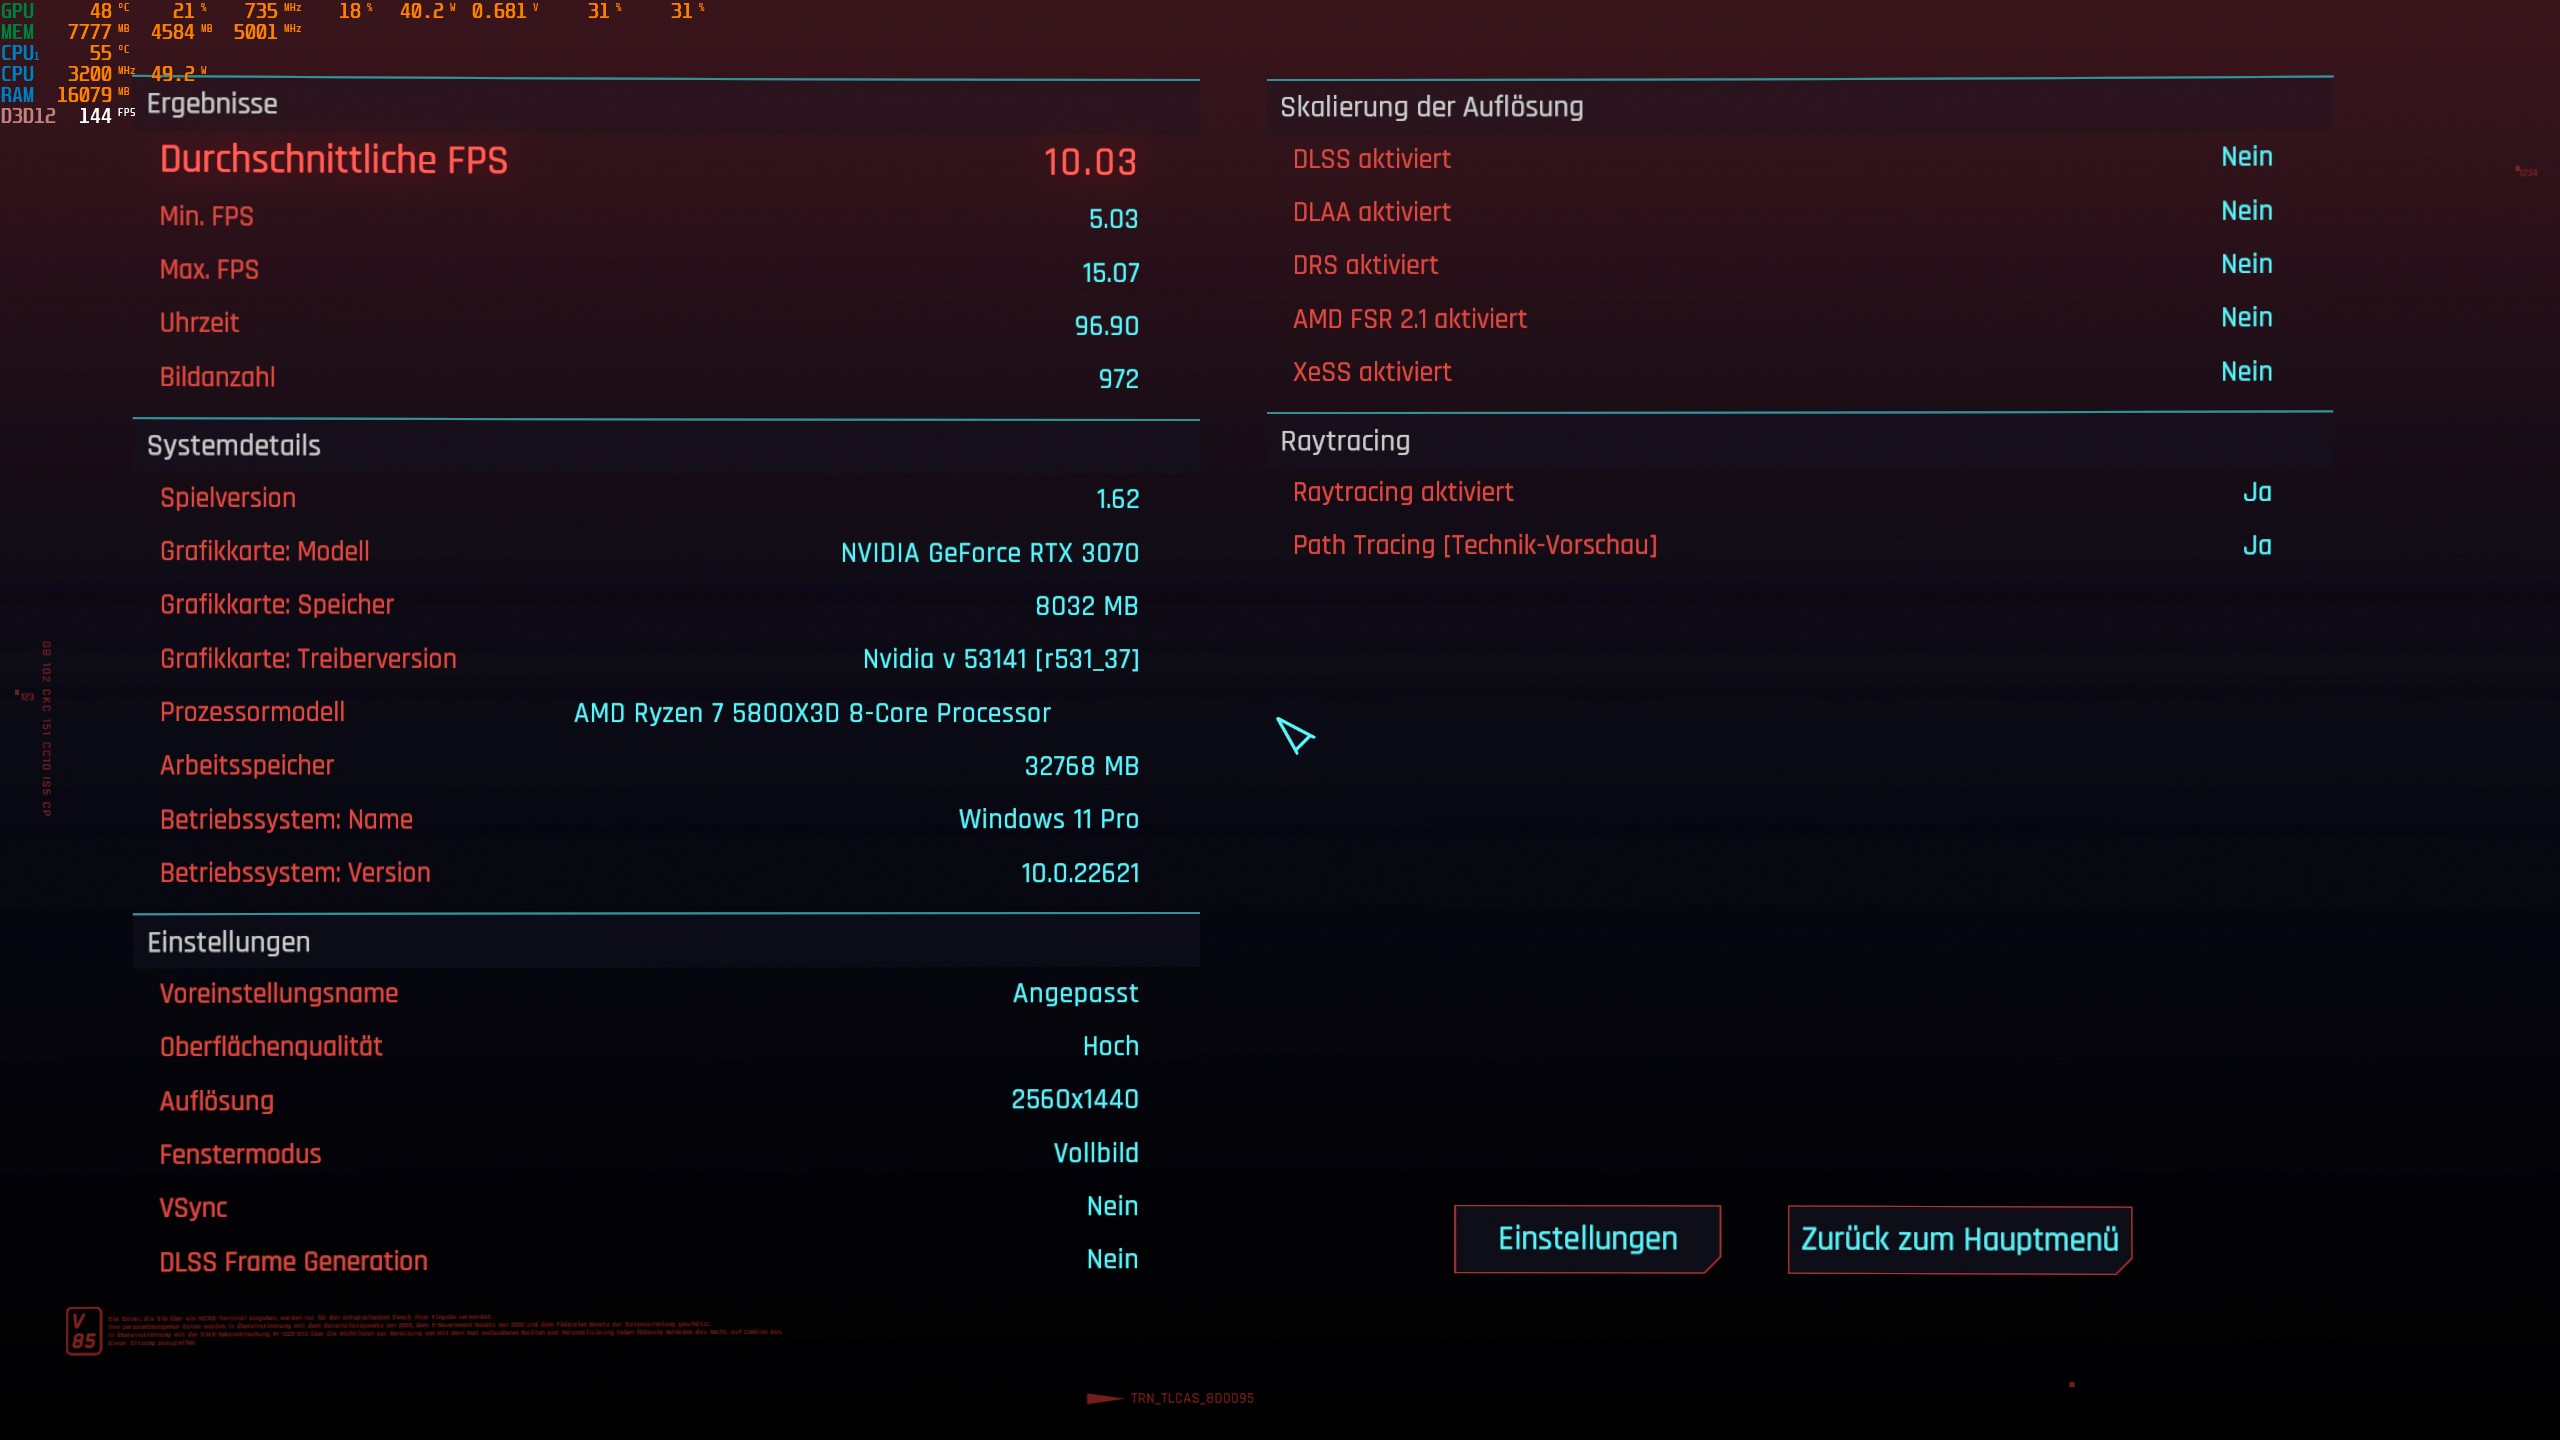
Task: Click the V 85 logo icon
Action: [84, 1331]
